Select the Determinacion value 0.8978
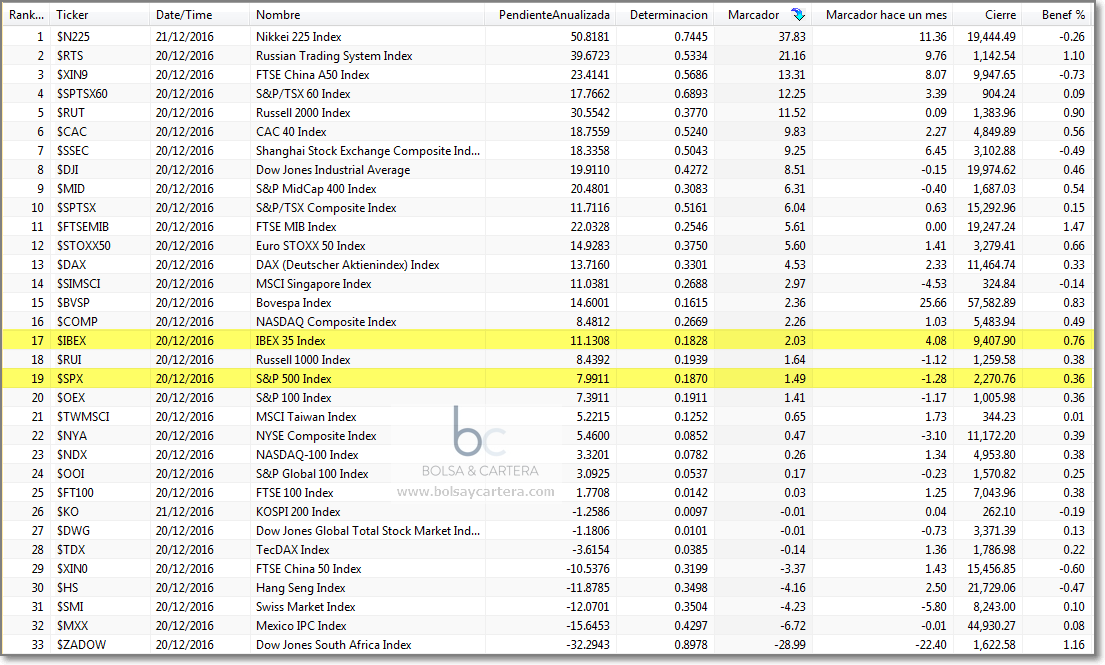This screenshot has height=665, width=1105. pyautogui.click(x=691, y=645)
